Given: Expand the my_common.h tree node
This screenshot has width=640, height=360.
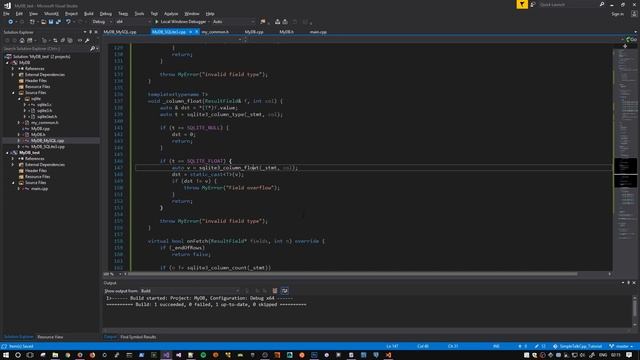Looking at the screenshot, I should [x=19, y=122].
